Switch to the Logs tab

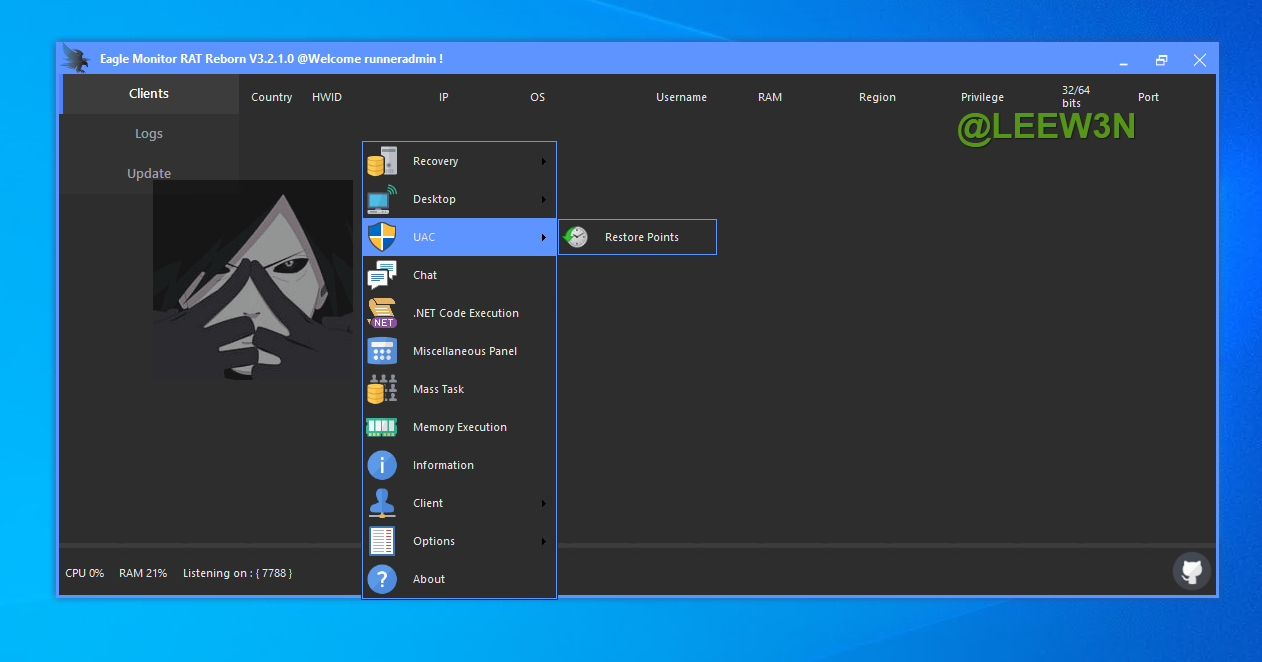click(x=149, y=134)
